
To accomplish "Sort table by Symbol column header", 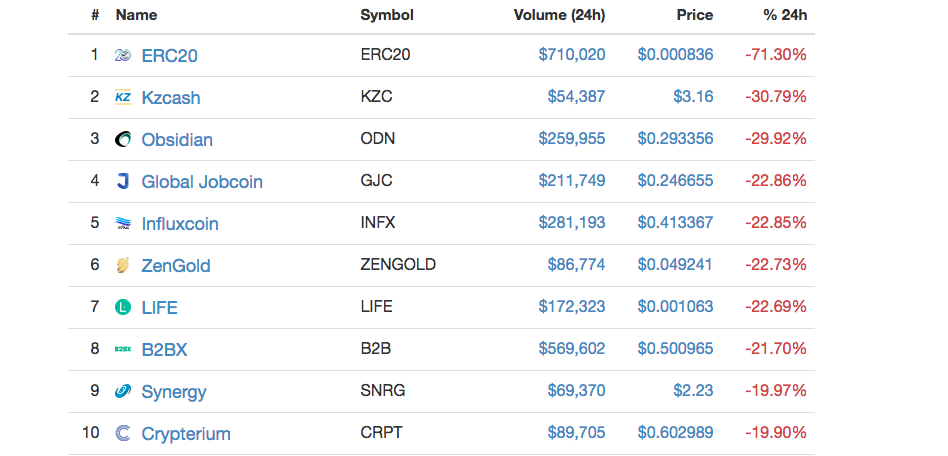I will pos(386,15).
